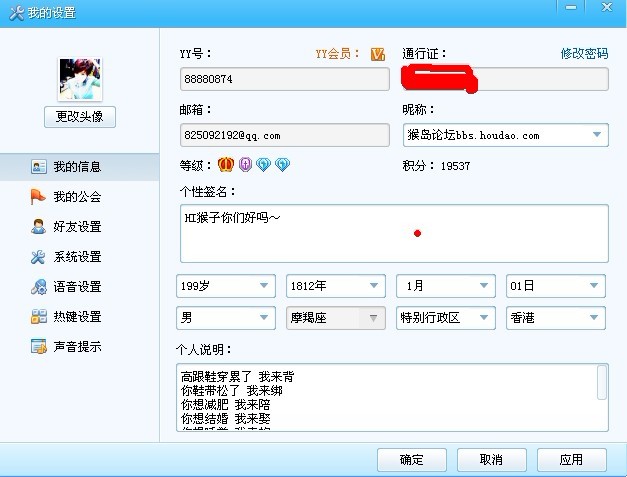The image size is (627, 477).
Task: Open the gender dropdown showing 男
Action: point(226,318)
